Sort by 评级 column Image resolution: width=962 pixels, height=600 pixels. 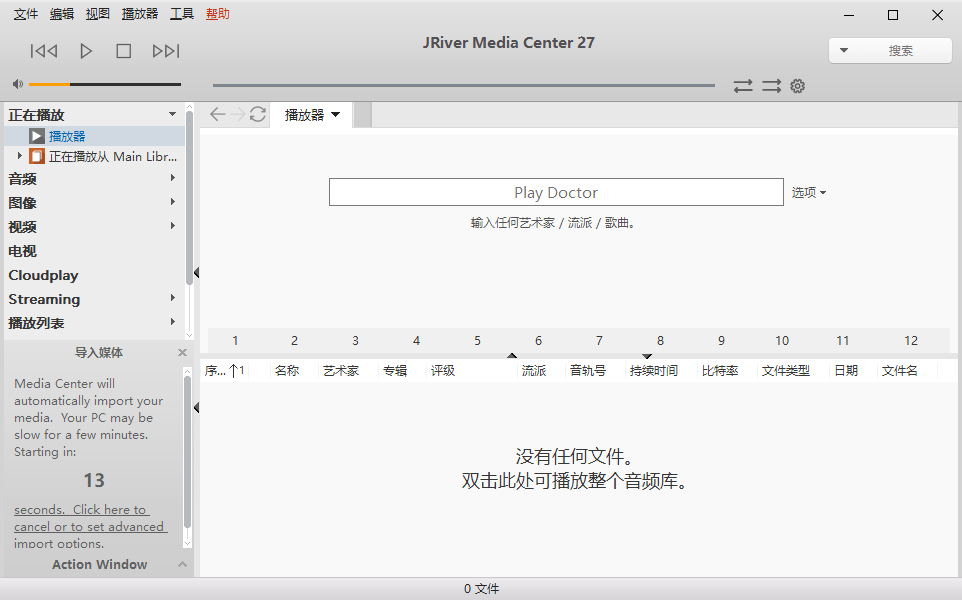(x=443, y=371)
